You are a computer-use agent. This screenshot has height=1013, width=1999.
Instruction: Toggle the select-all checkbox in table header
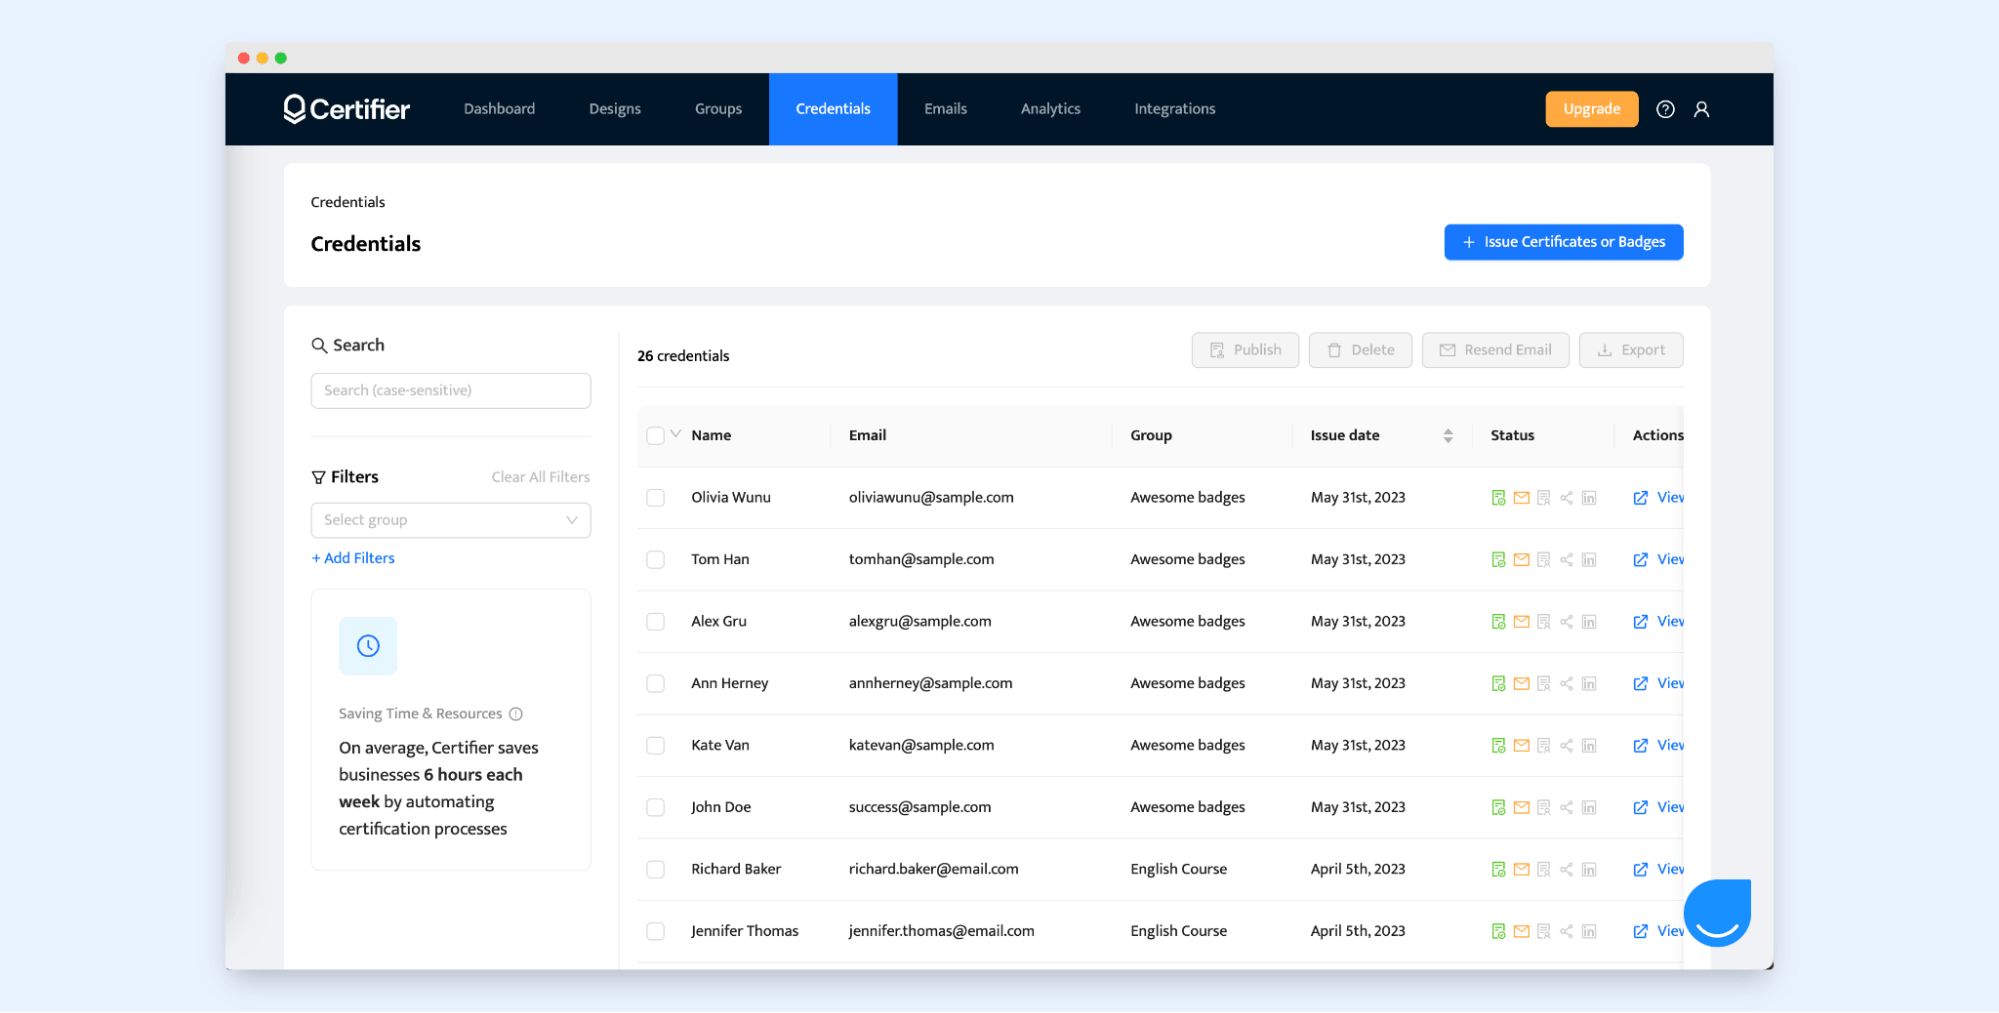pos(655,436)
